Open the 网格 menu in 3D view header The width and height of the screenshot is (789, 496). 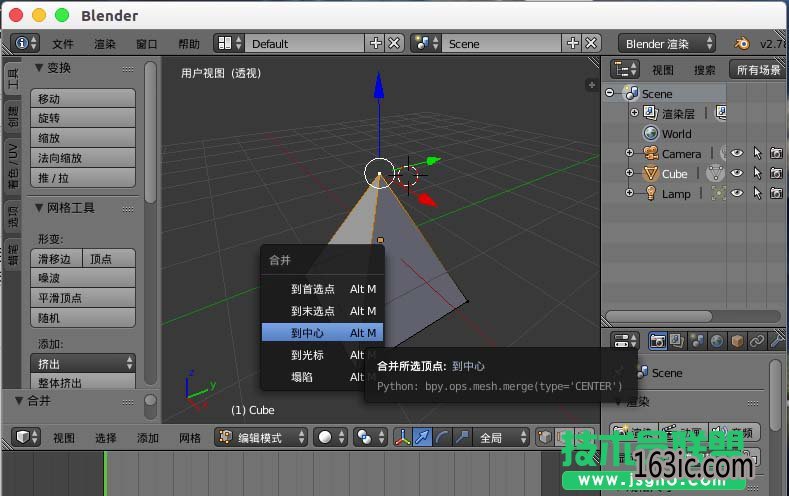pyautogui.click(x=190, y=438)
